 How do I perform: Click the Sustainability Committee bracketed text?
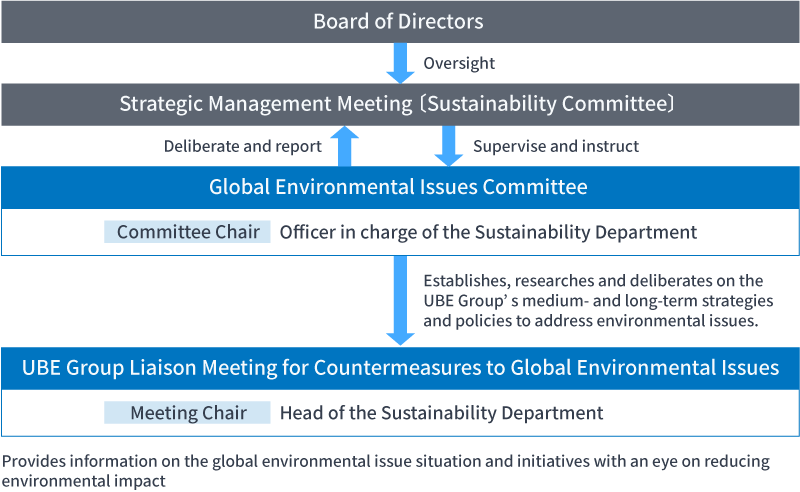tap(546, 104)
